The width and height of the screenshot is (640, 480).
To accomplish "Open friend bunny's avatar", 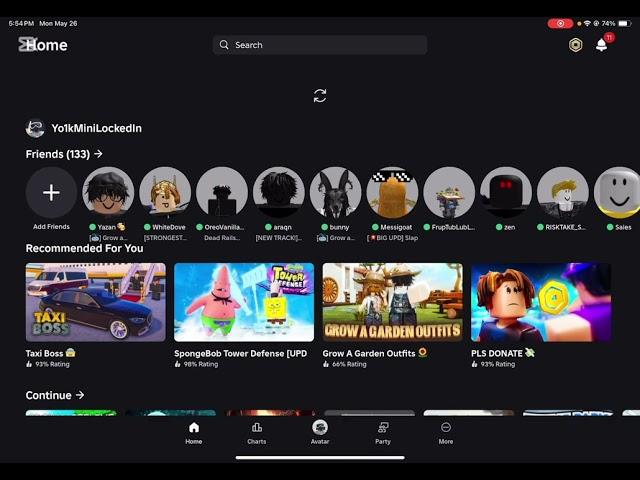I will (336, 192).
